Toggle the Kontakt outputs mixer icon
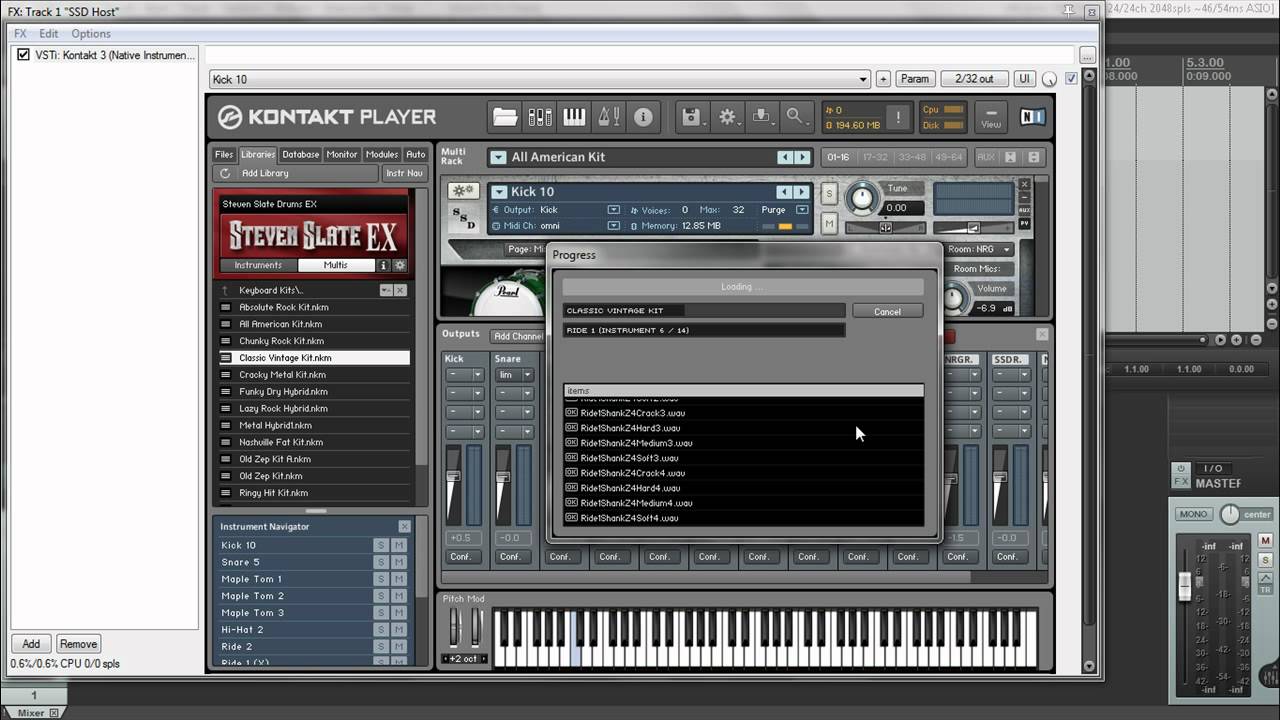The height and width of the screenshot is (720, 1280). (540, 117)
